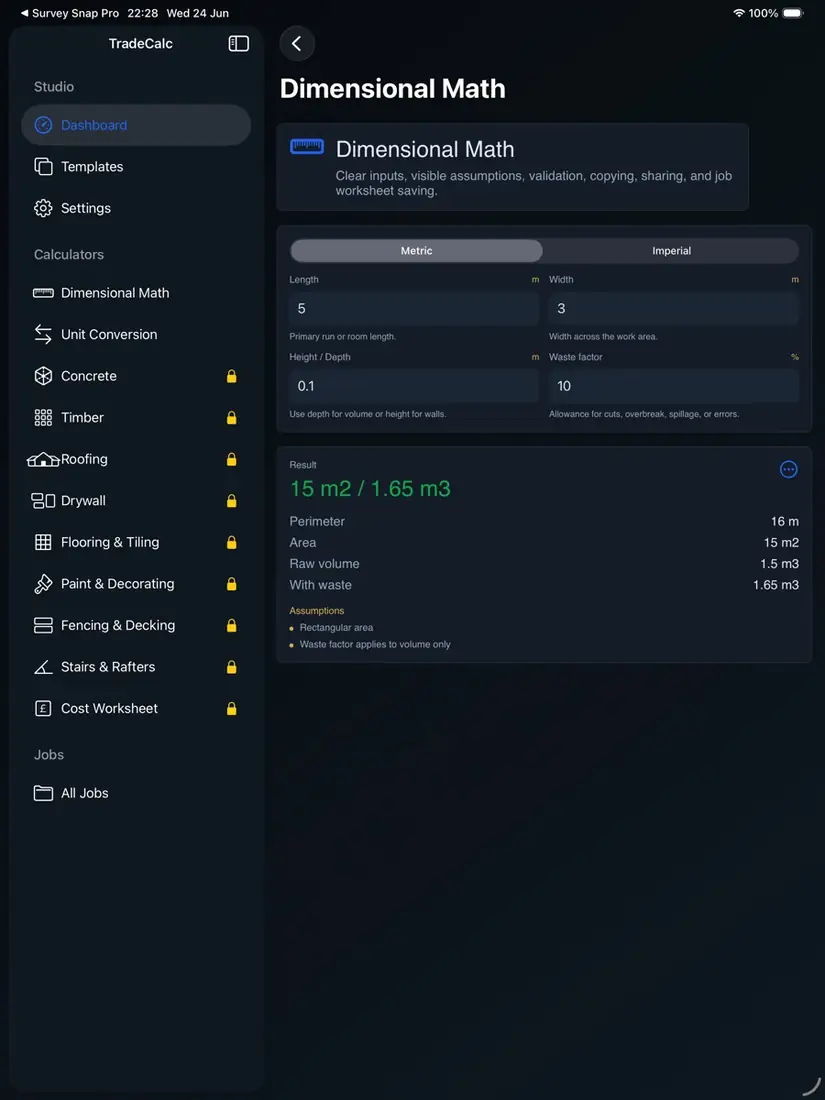Viewport: 825px width, 1100px height.
Task: Open the Flooring & Tiling calculator
Action: 136,542
